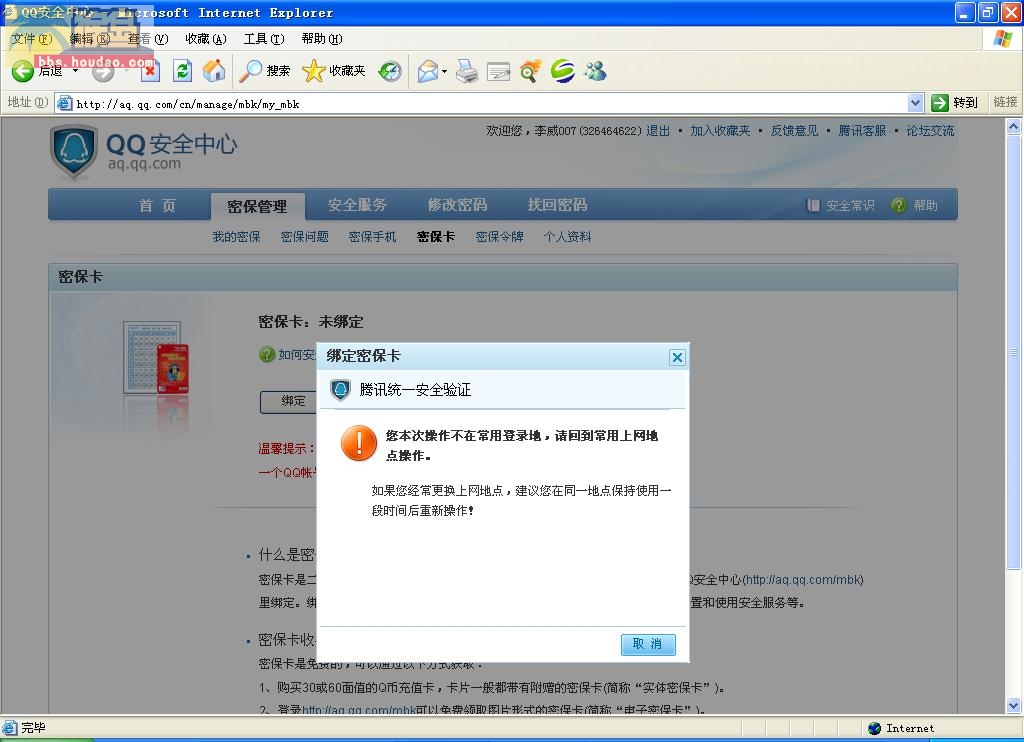
Task: Open the address bar history dropdown
Action: pos(915,103)
